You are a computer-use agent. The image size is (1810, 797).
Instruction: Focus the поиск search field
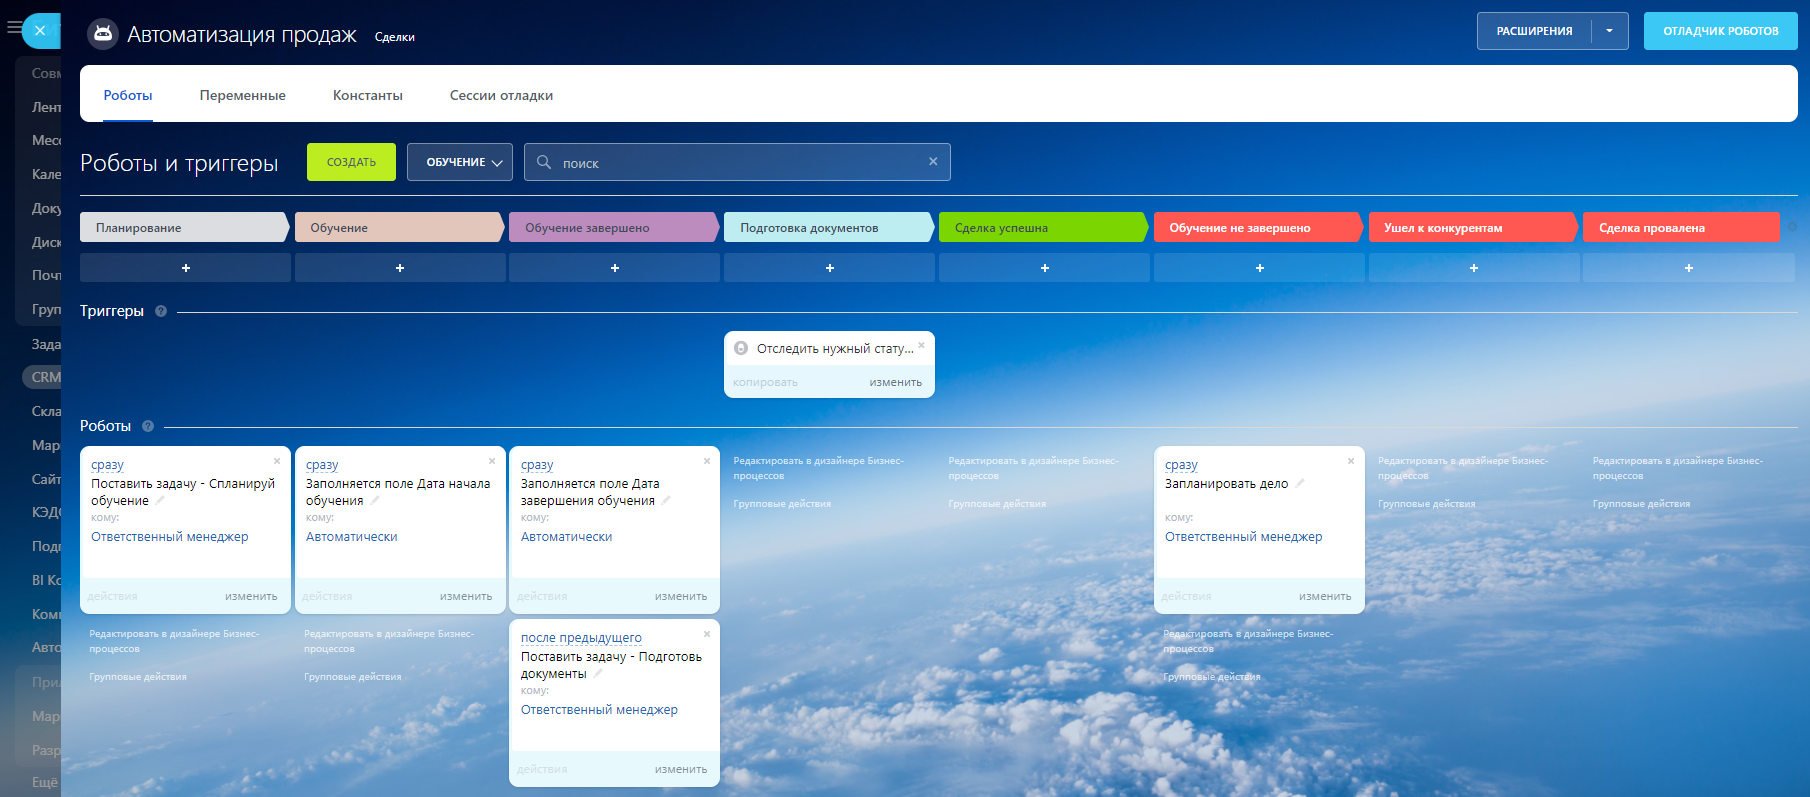(737, 162)
